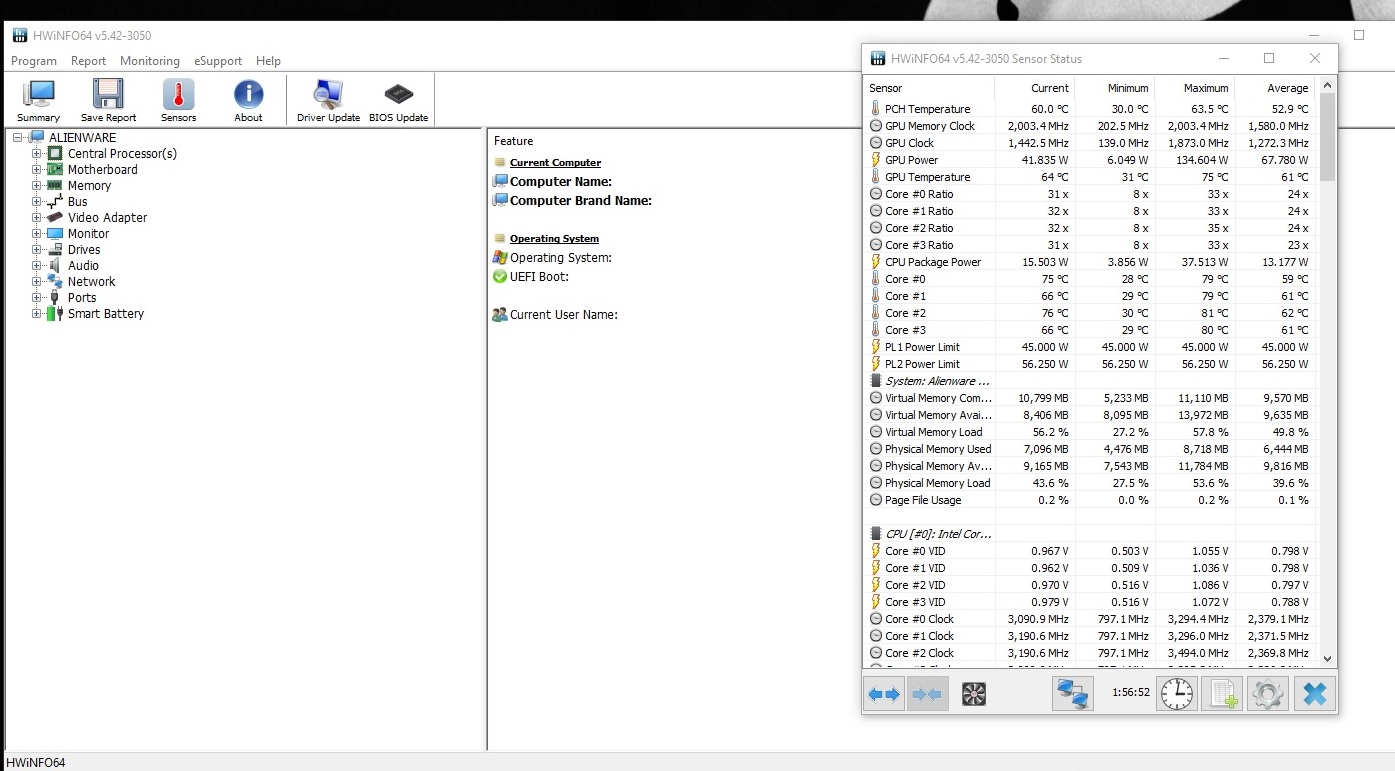The image size is (1395, 771).
Task: Click the Save Report floppy icon
Action: tap(108, 101)
